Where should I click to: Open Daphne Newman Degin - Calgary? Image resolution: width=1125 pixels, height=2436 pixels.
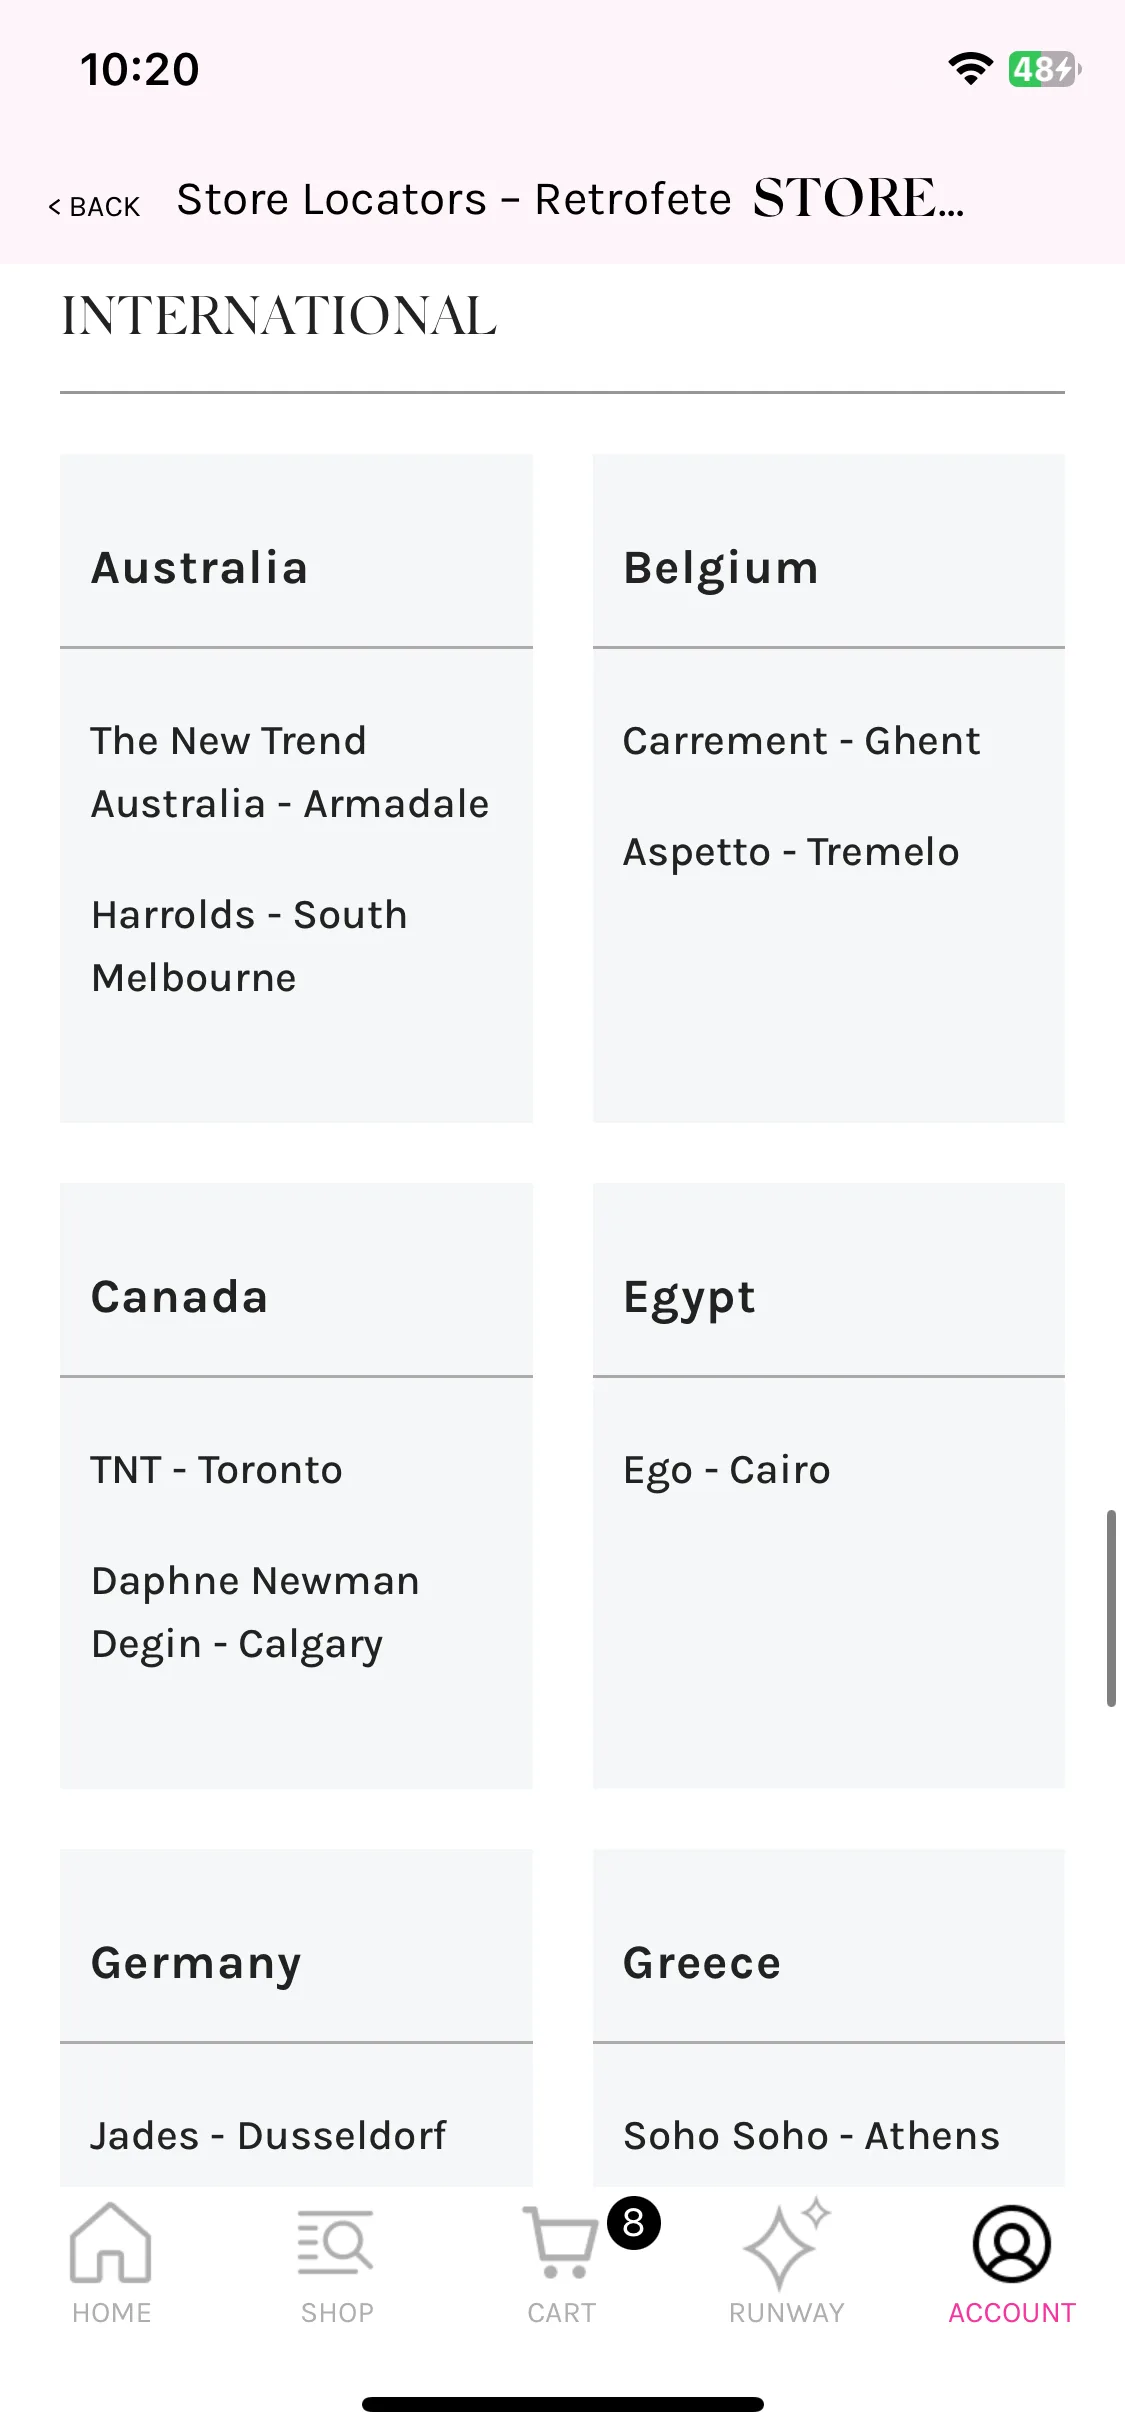255,1612
